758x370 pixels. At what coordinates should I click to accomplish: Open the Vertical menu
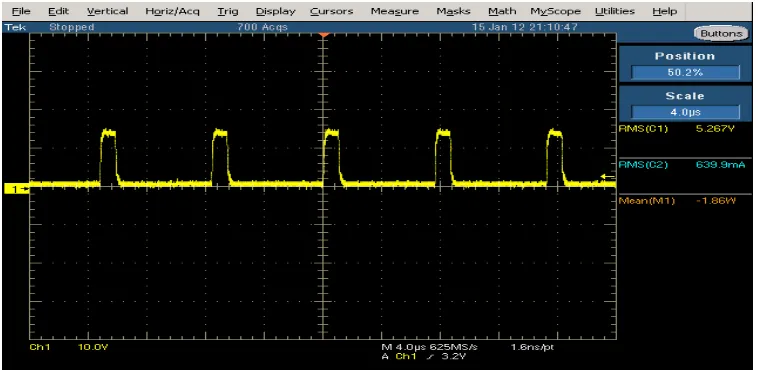click(107, 11)
